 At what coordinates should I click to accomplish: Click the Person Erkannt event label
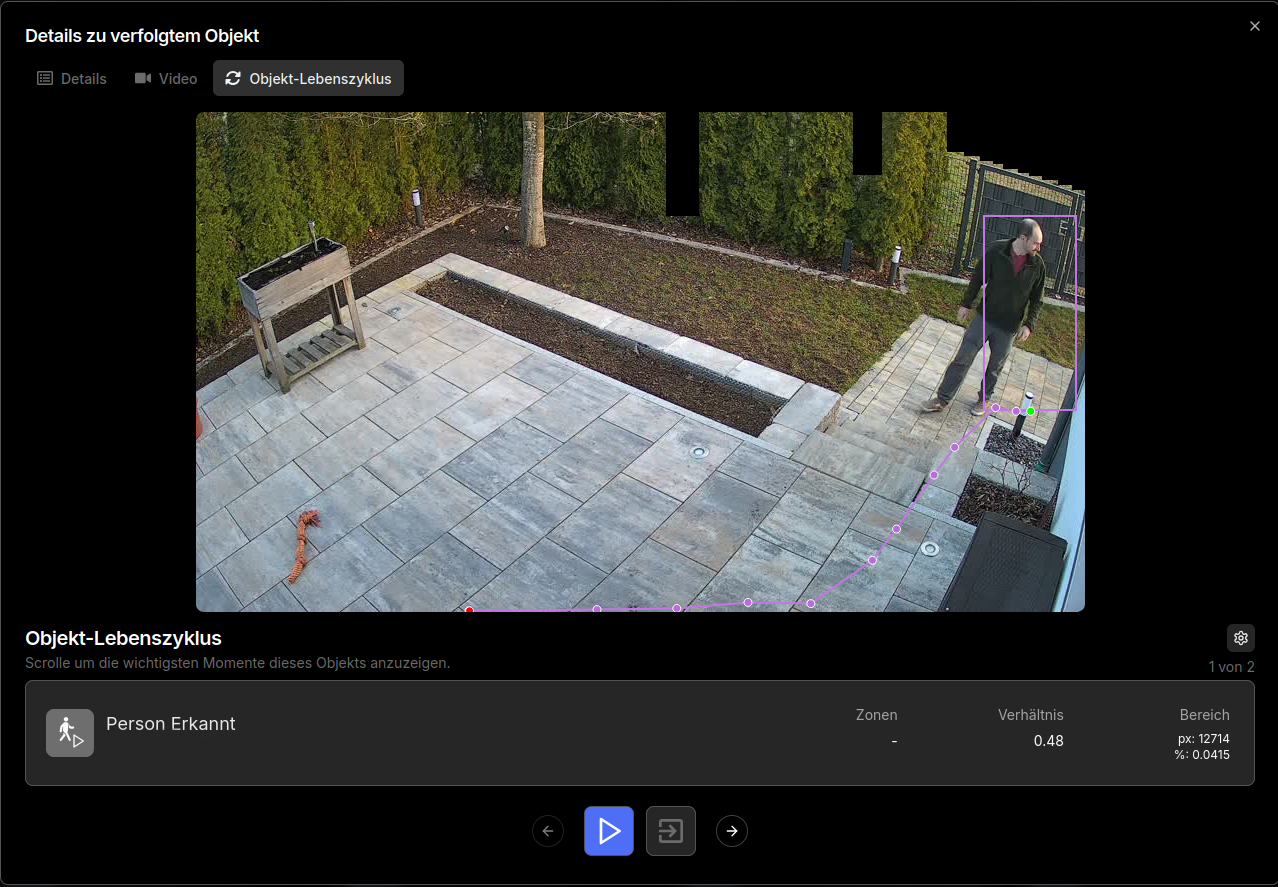tap(171, 724)
